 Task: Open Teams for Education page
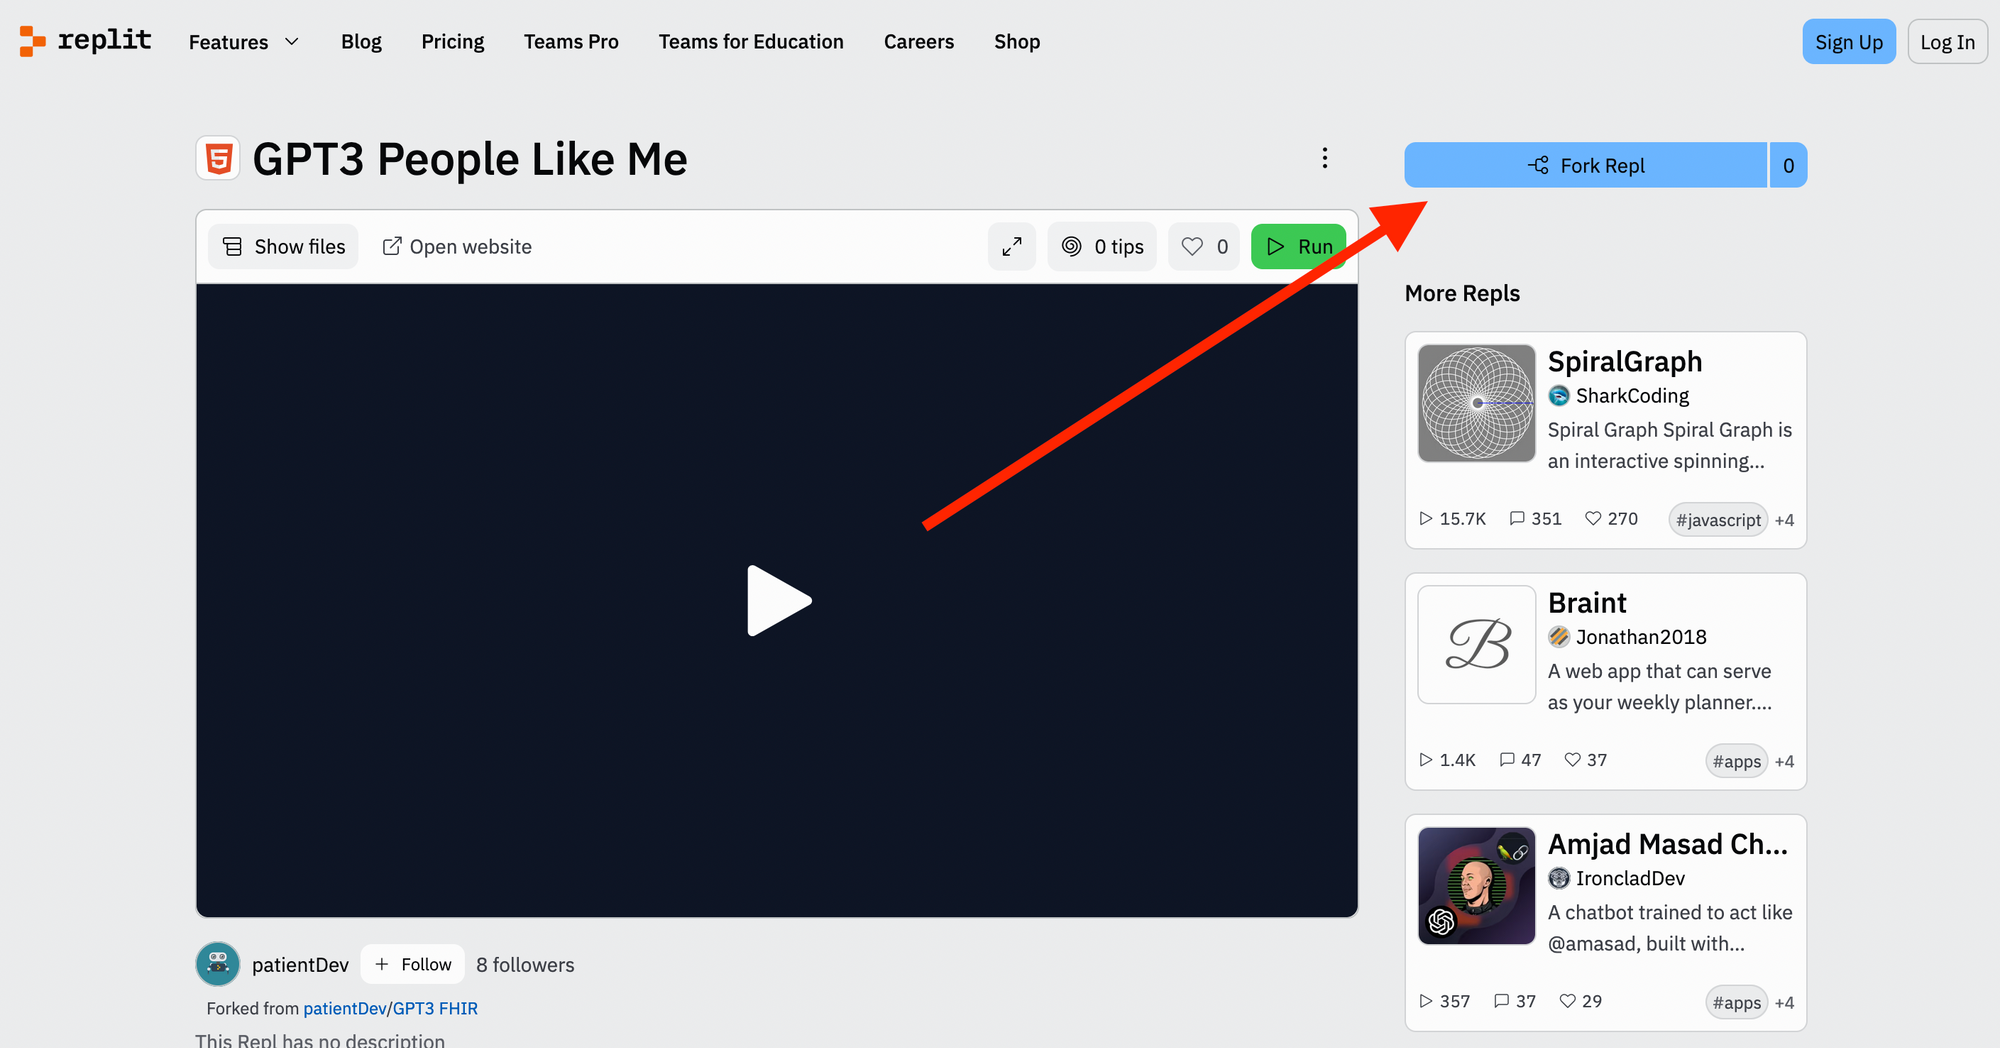[751, 42]
